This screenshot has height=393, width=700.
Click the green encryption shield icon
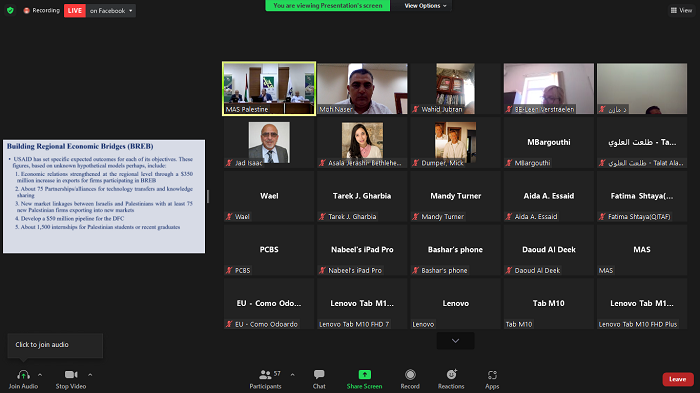tap(10, 10)
